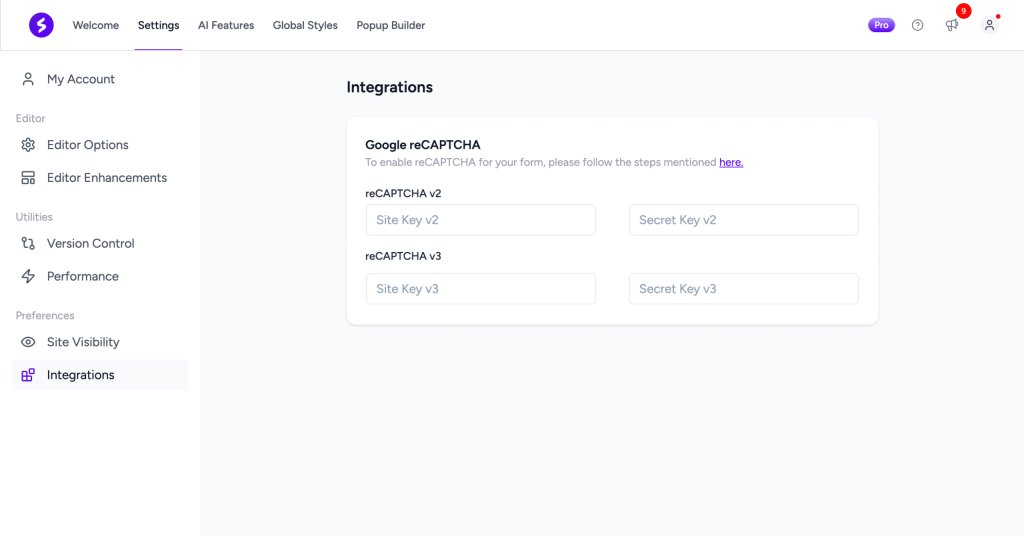Follow the reCAPTCHA steps "here" link

pyautogui.click(x=731, y=162)
